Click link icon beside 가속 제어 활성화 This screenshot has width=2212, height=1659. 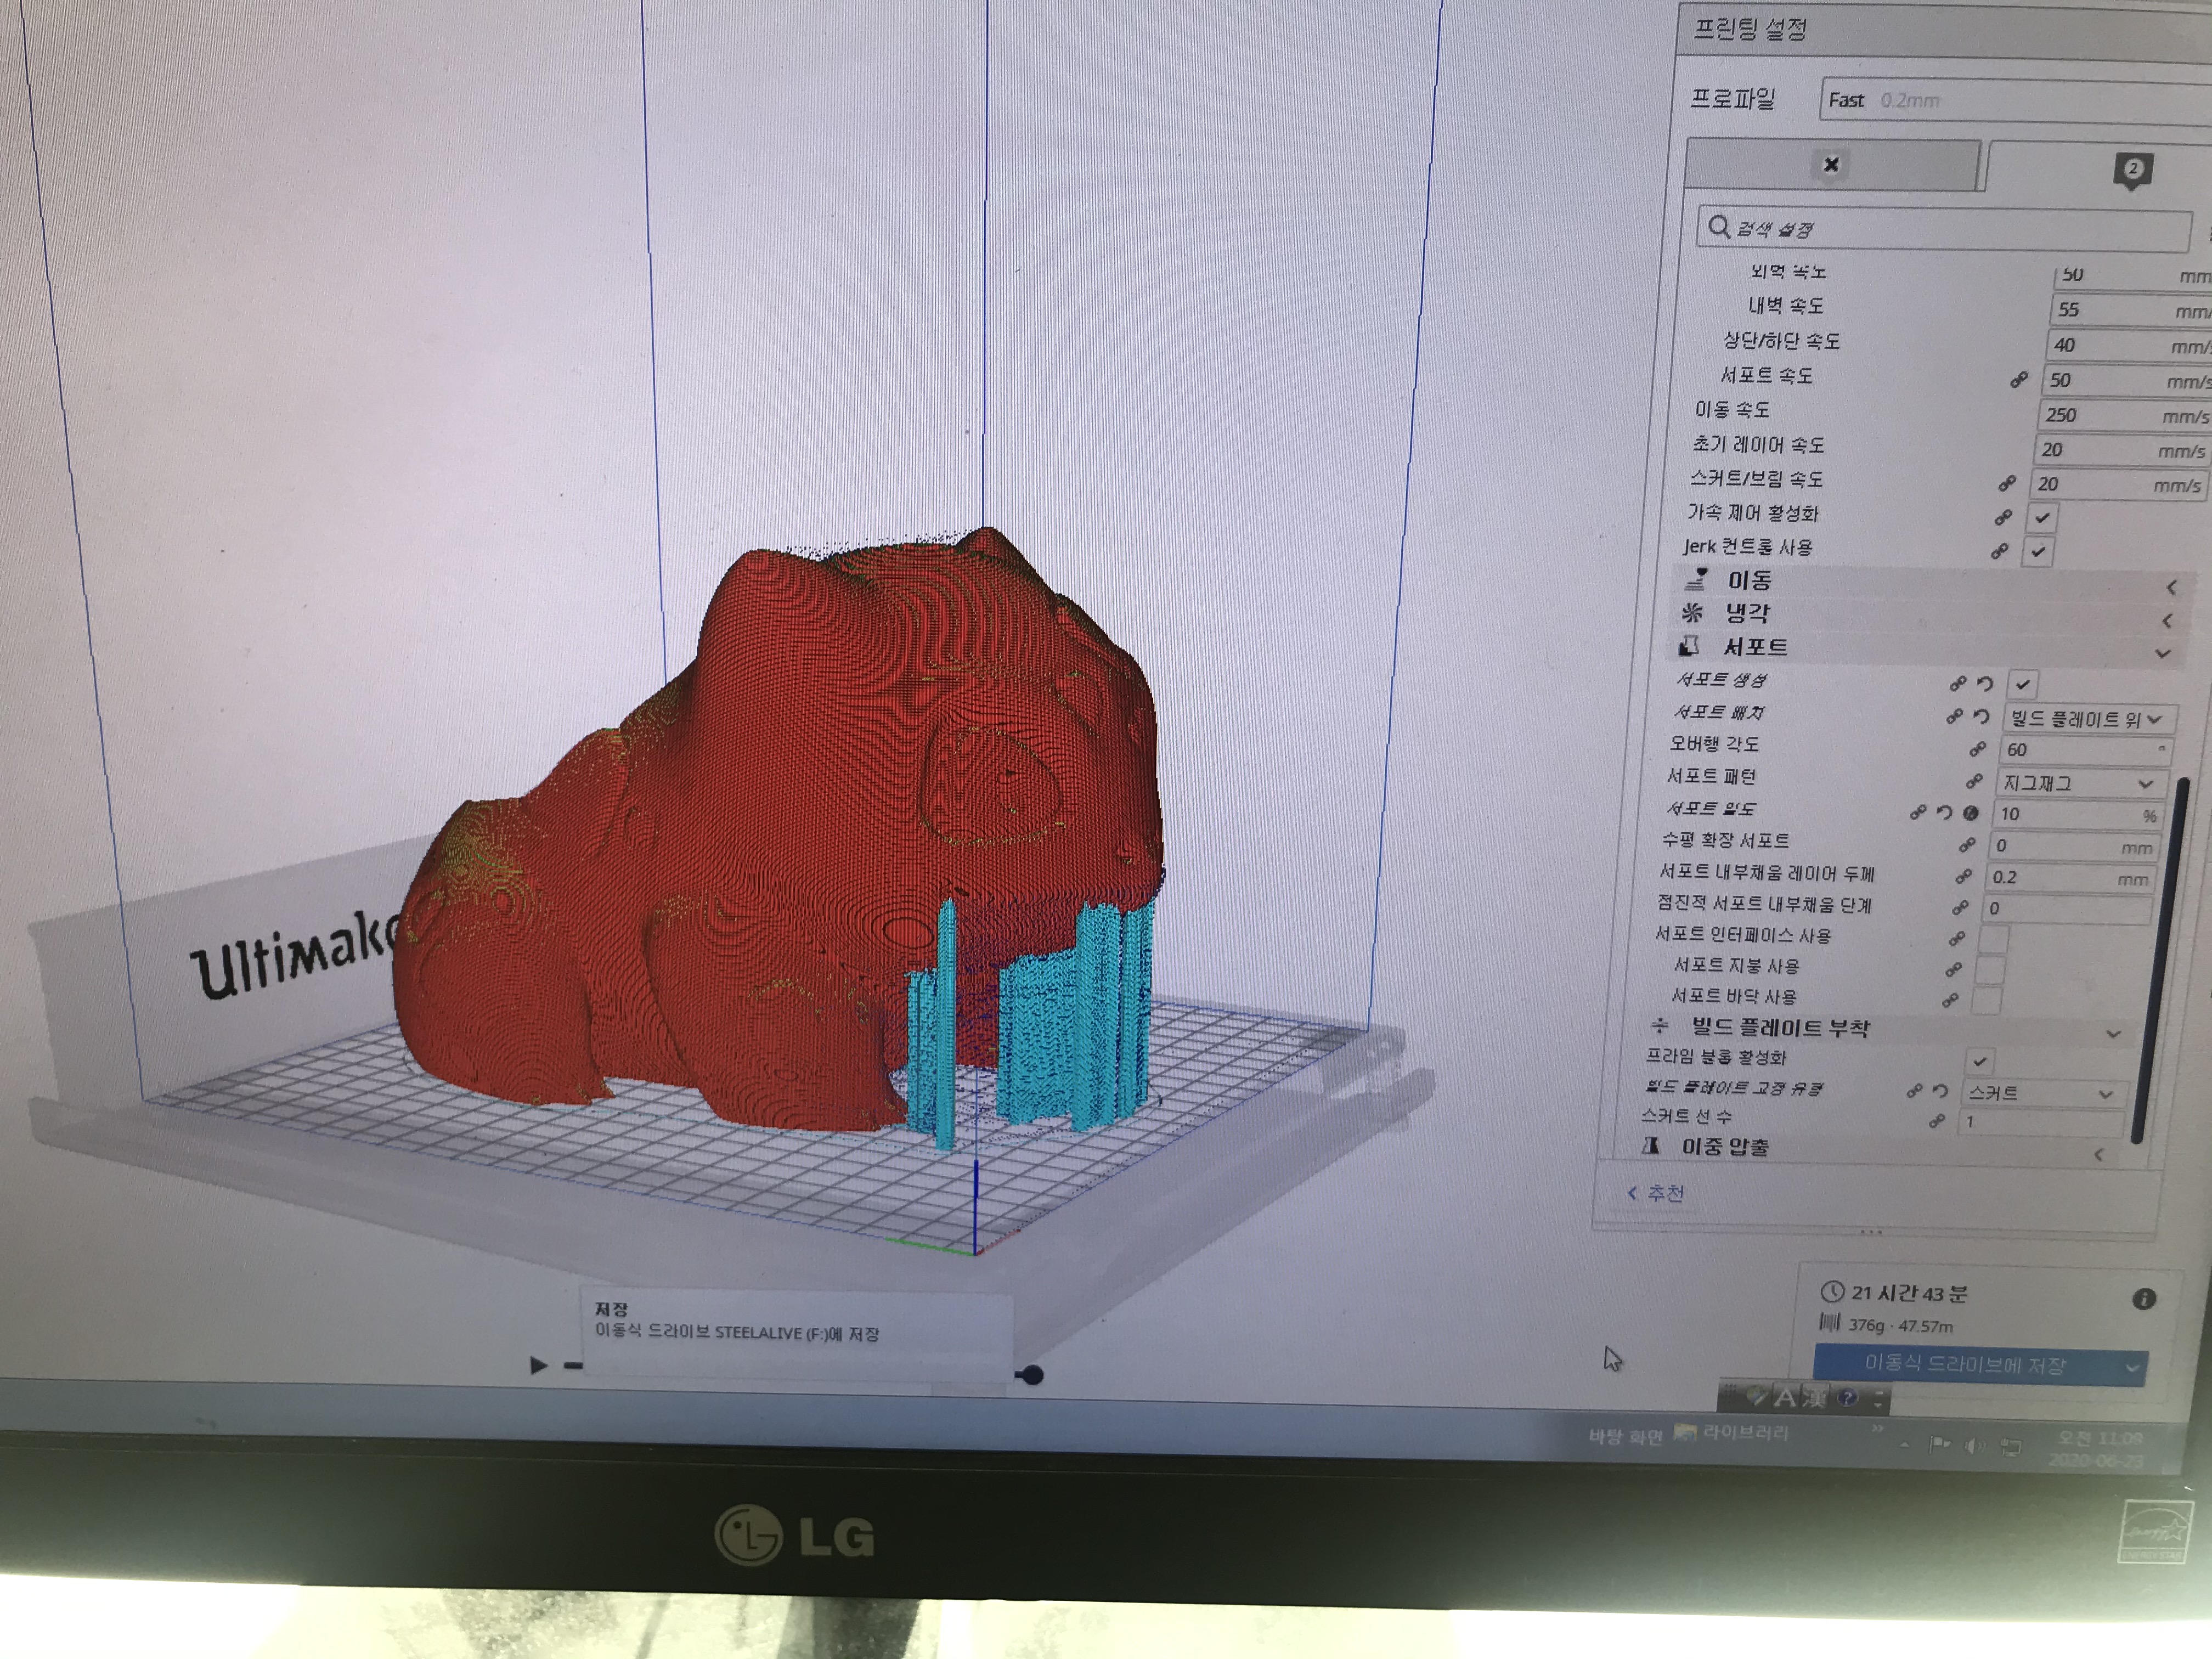point(2003,517)
